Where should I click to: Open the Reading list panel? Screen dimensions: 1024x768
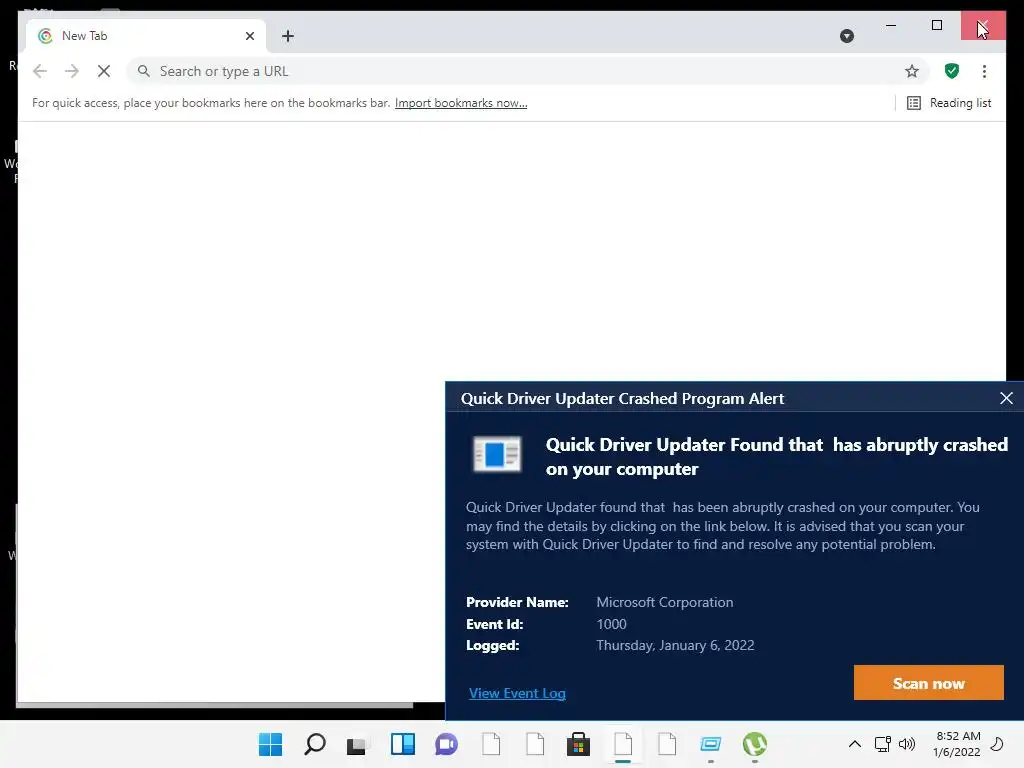(949, 103)
